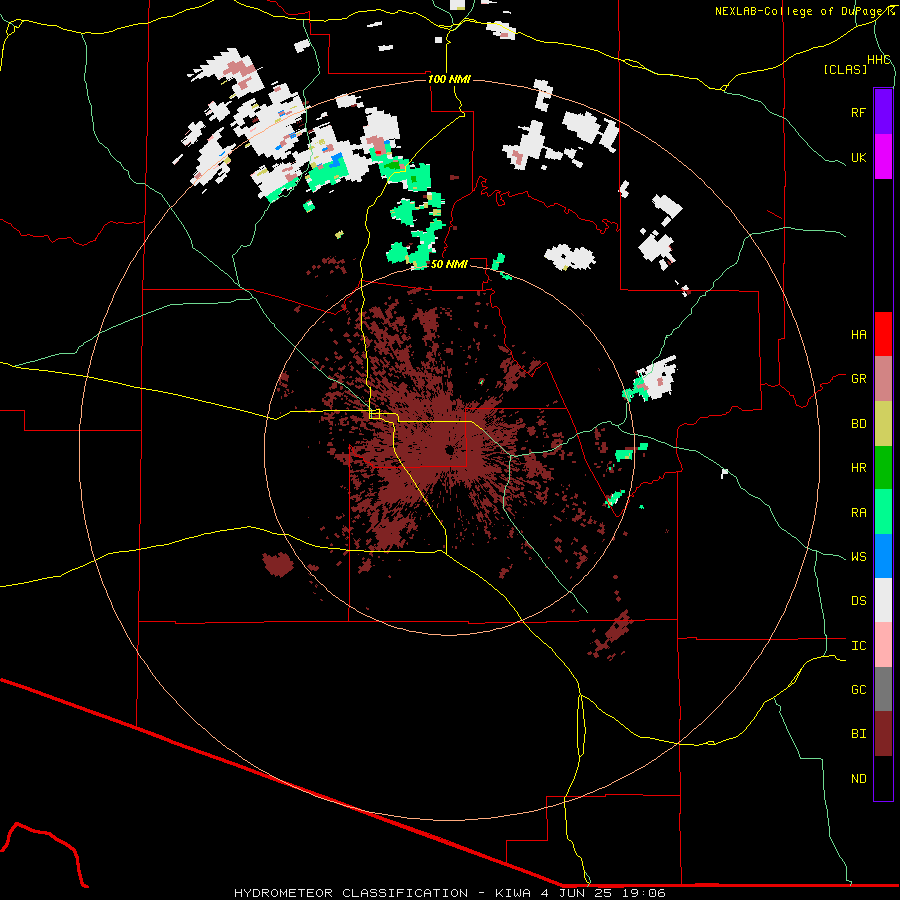
Task: Click the BI dark red legend swatch
Action: (x=883, y=734)
